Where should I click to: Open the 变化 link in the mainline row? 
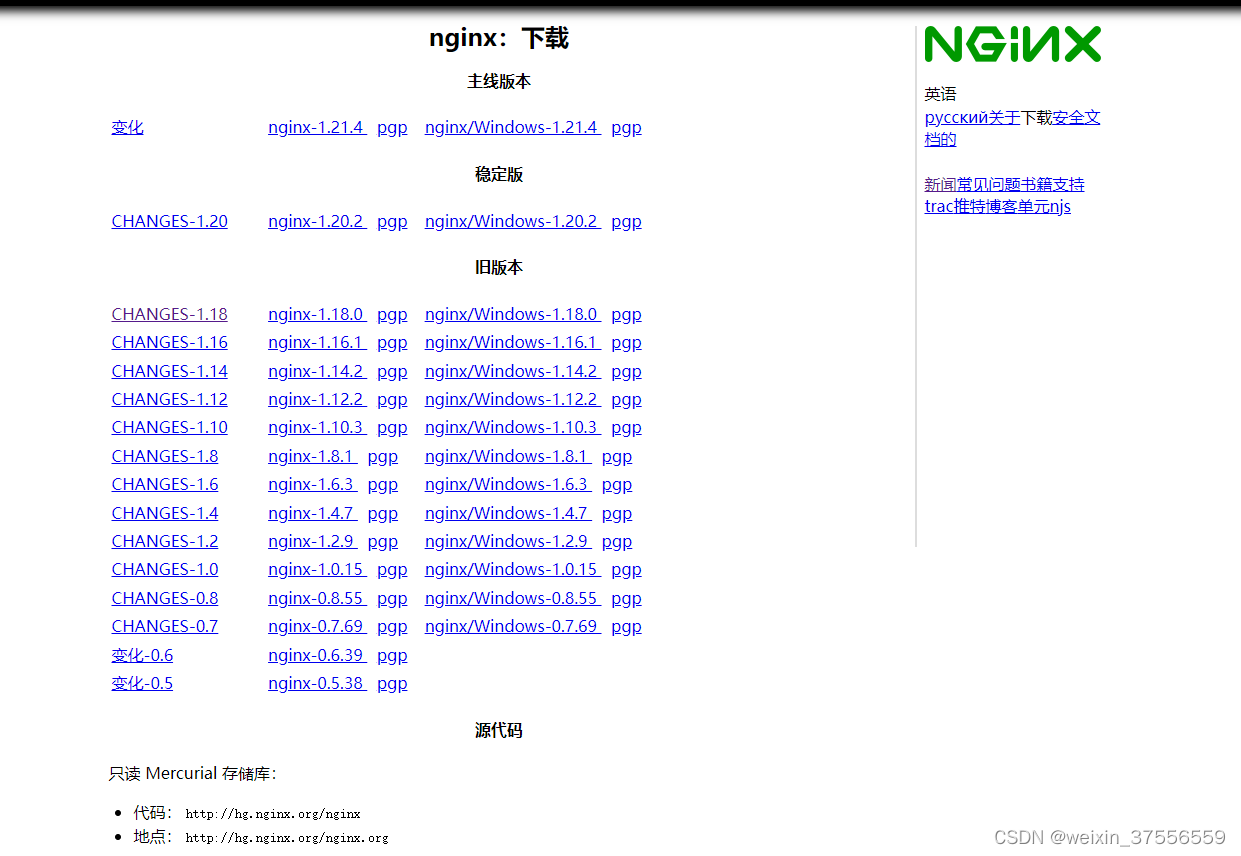pyautogui.click(x=127, y=127)
